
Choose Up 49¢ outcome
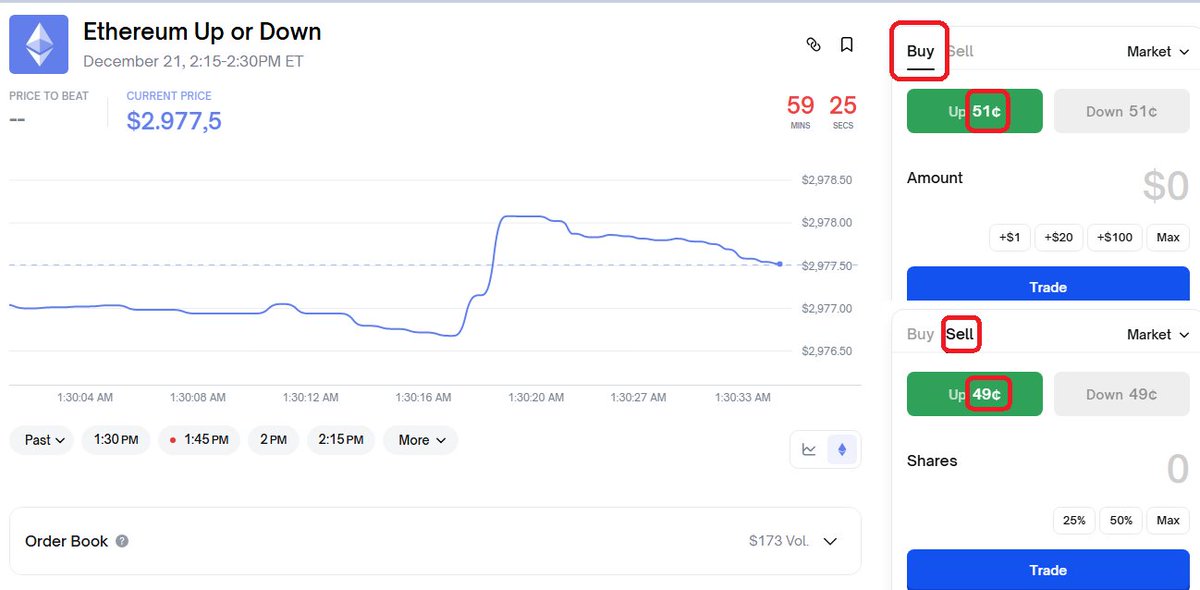point(975,394)
